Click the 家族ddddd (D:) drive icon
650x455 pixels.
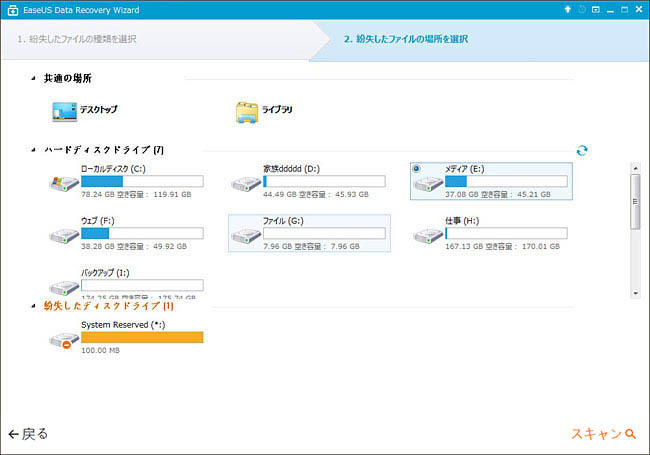[x=246, y=184]
